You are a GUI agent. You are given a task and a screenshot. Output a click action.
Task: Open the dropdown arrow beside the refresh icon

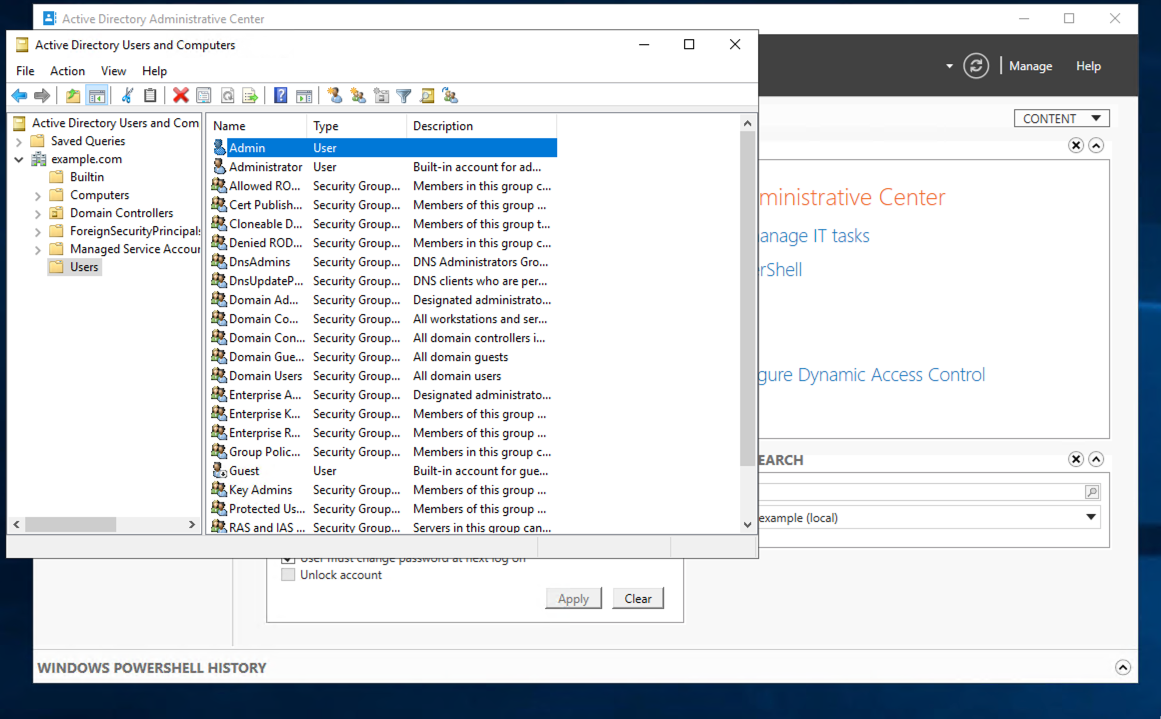click(949, 66)
